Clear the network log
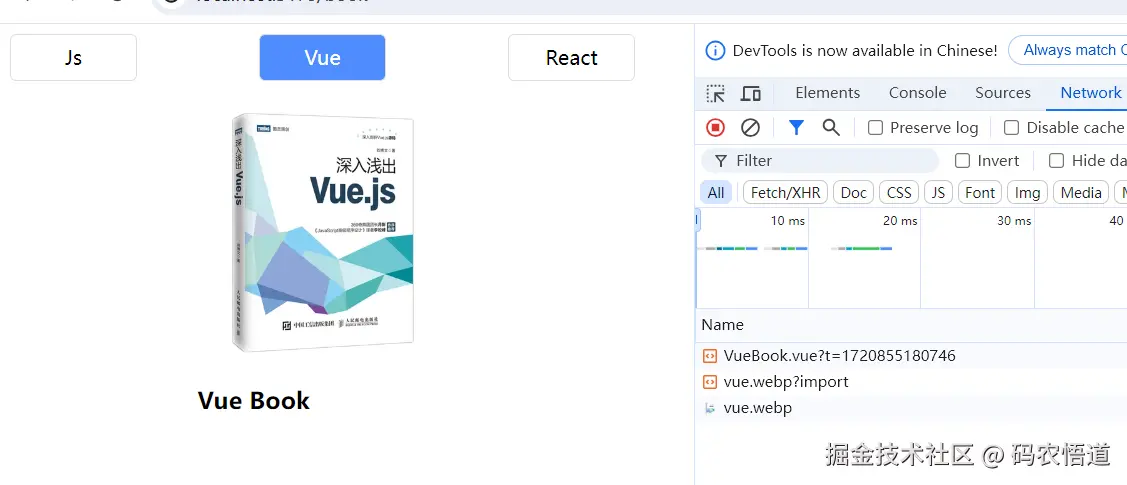Screen dimensions: 1127x485 750,128
